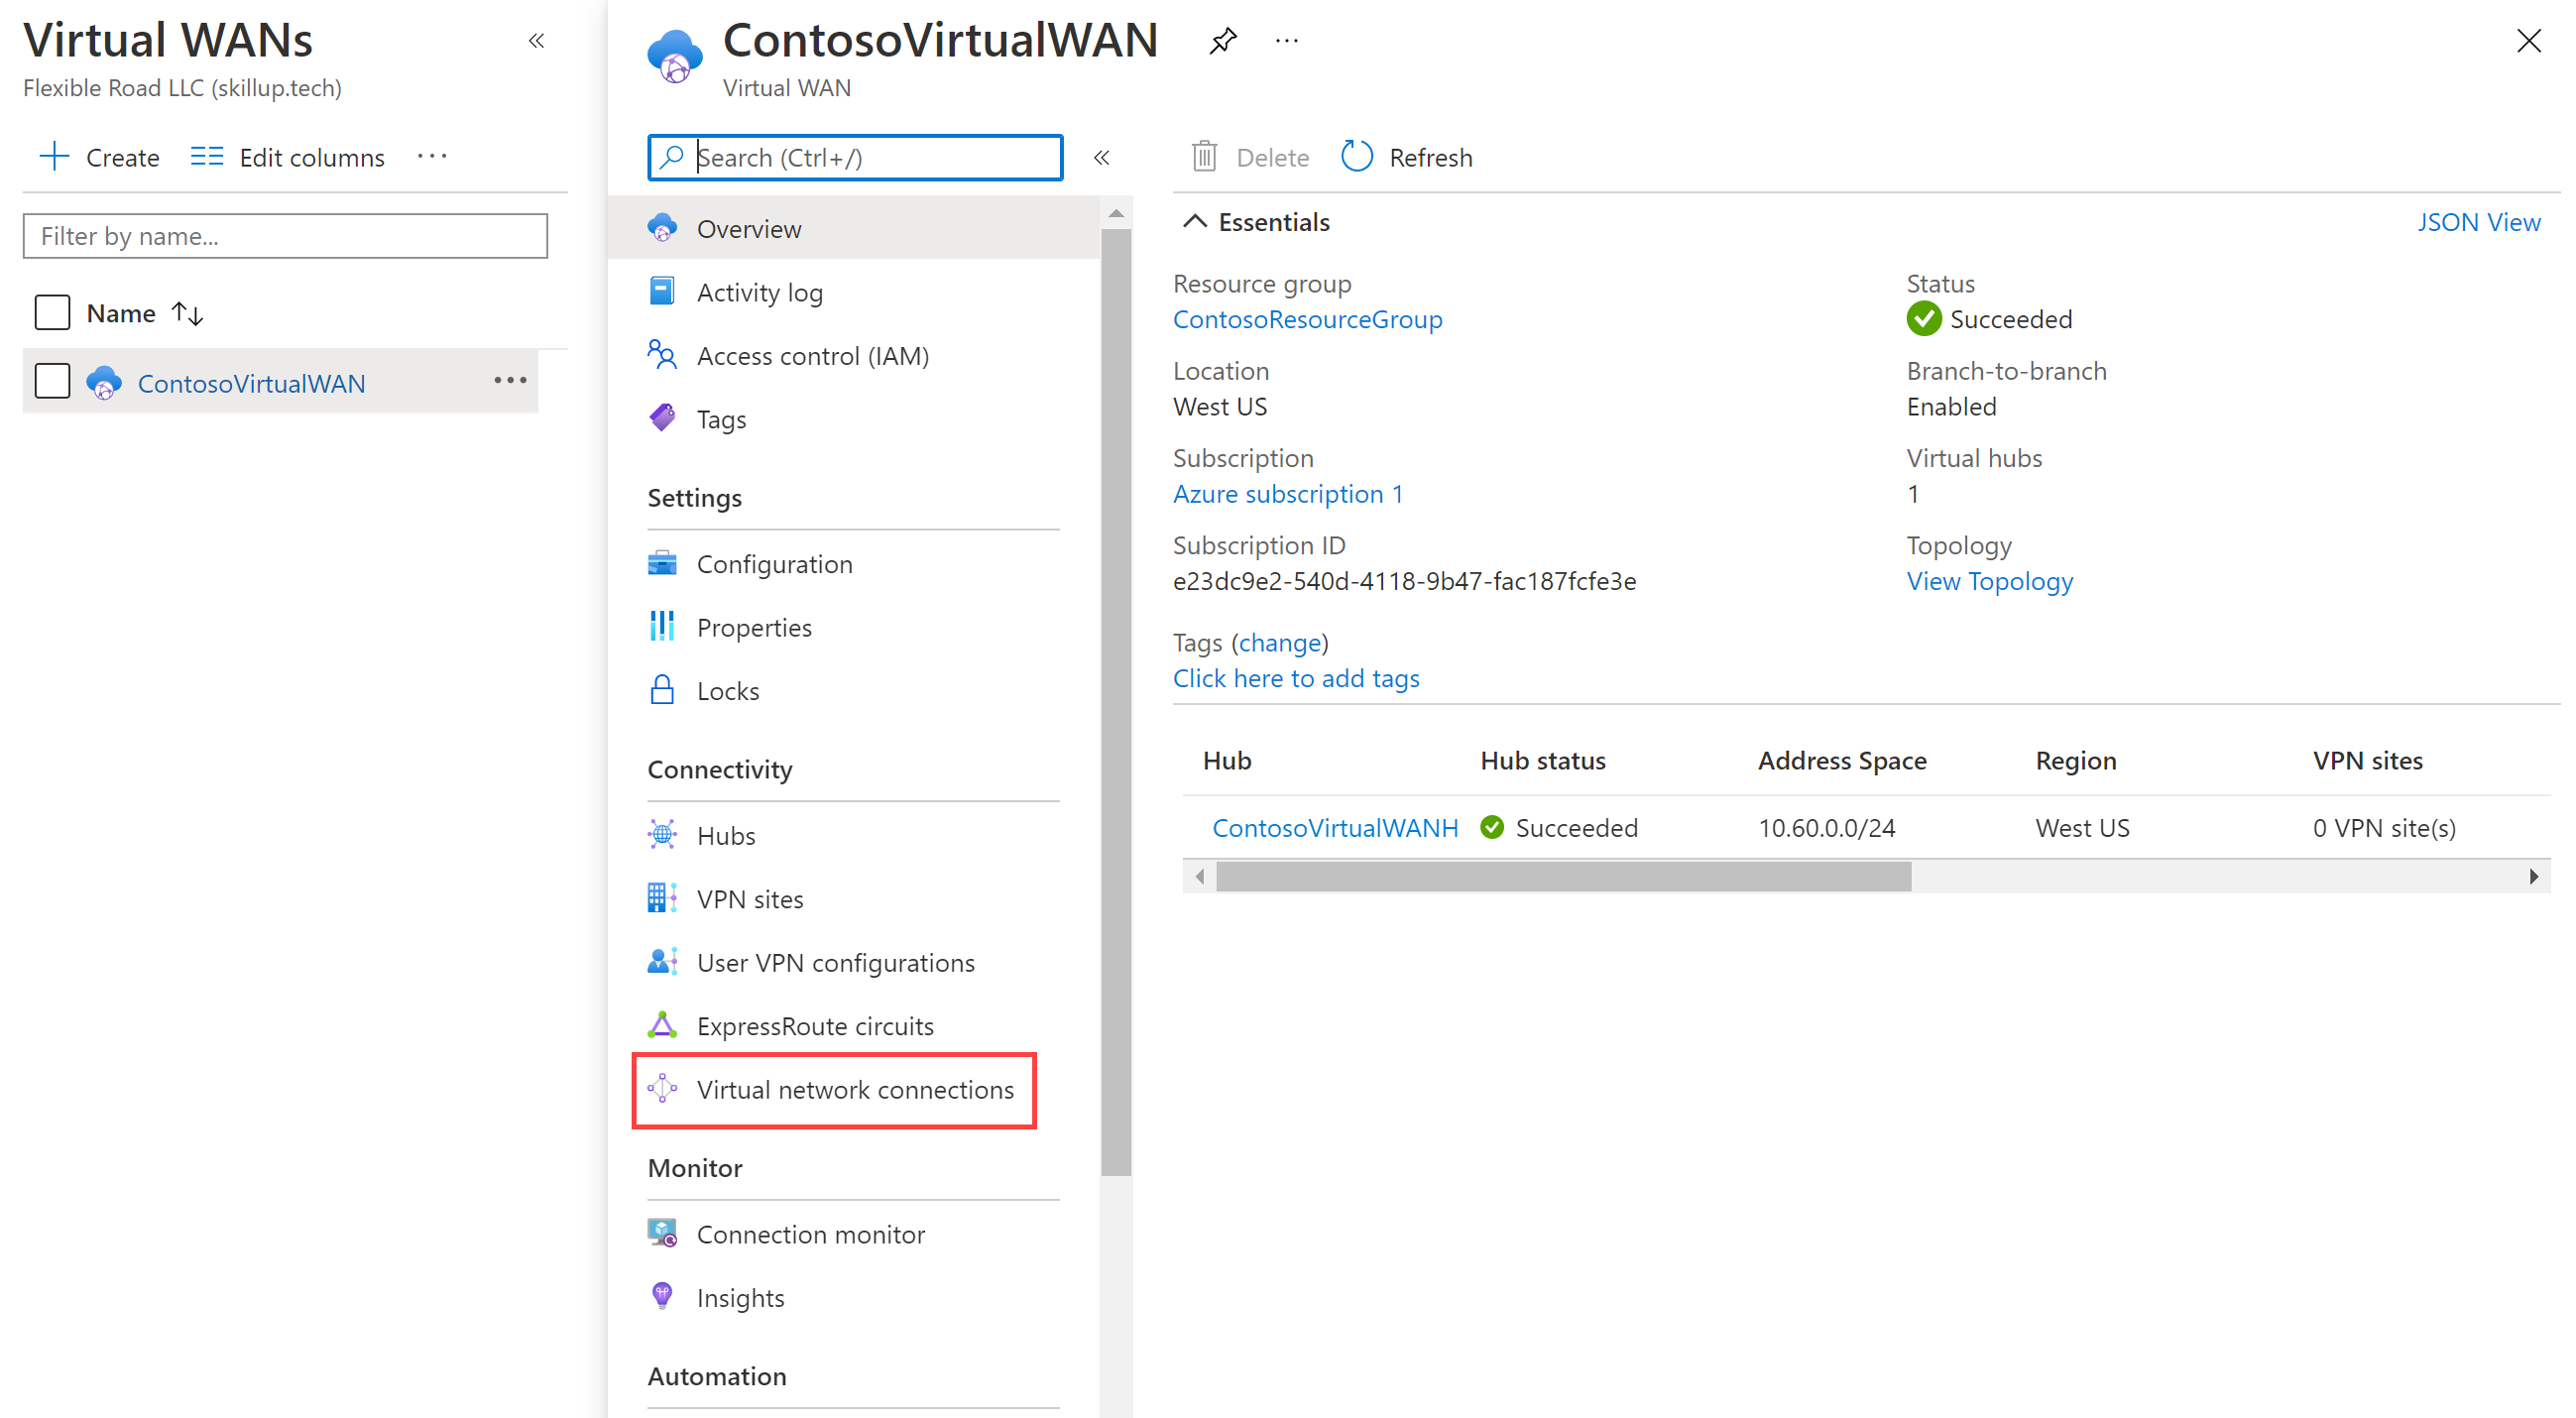
Task: Select the Overview menu item
Action: [x=747, y=227]
